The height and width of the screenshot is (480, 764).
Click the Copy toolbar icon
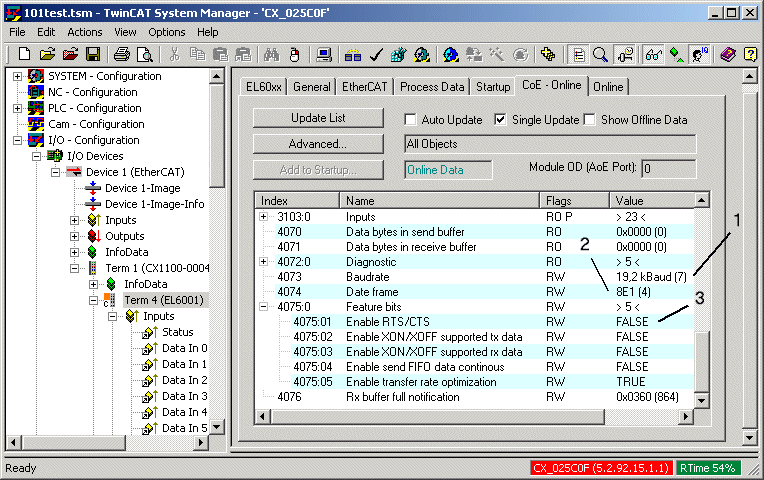click(x=197, y=54)
